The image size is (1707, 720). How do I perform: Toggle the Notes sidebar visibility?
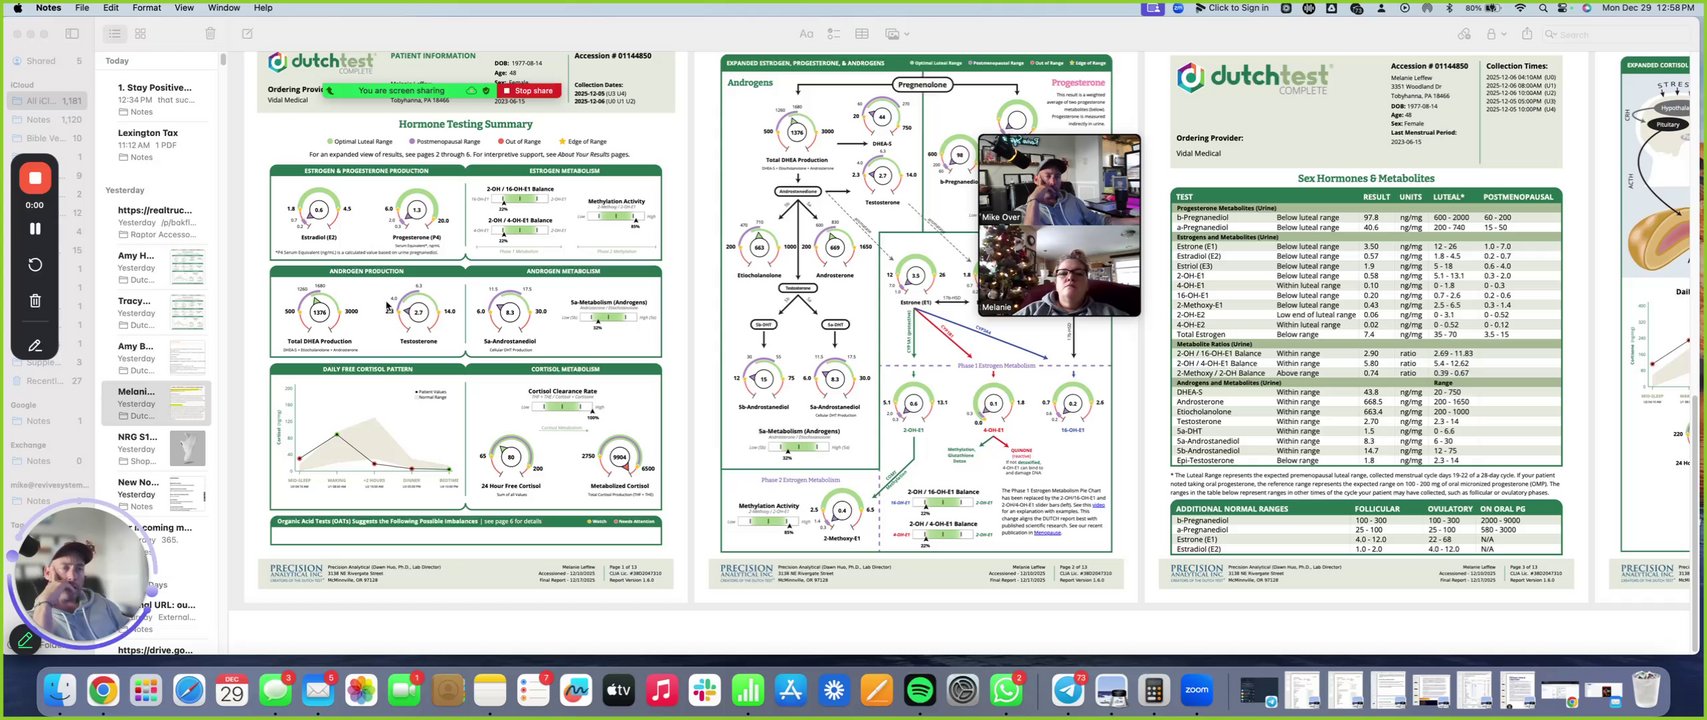pyautogui.click(x=72, y=34)
